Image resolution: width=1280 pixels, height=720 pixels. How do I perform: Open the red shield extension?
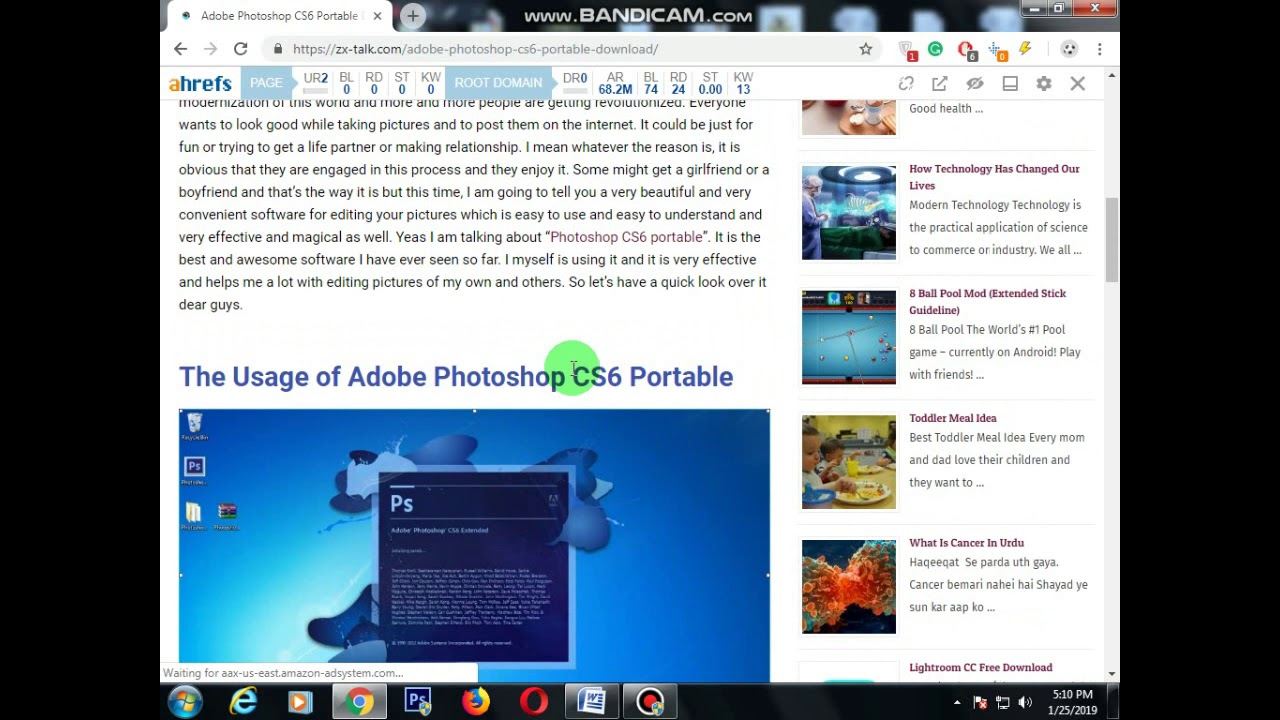tap(906, 49)
